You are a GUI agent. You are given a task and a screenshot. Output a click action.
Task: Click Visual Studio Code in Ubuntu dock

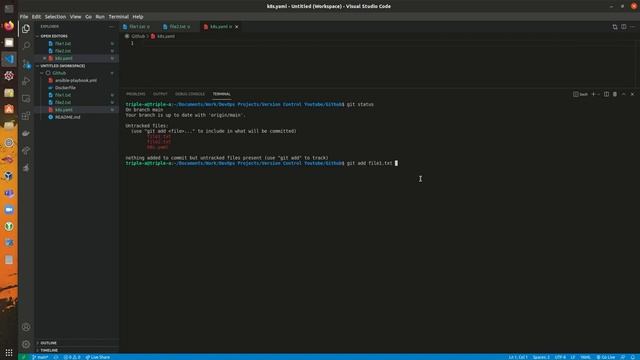point(9,59)
